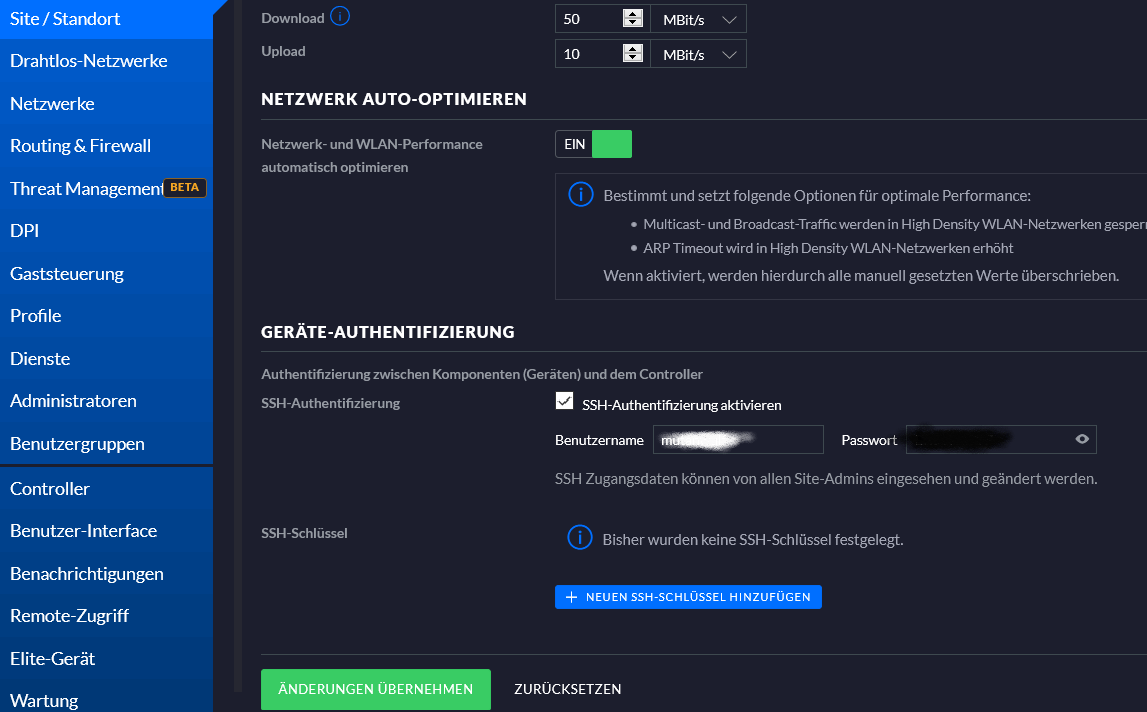Go to Routing & Firewall section
The image size is (1147, 712).
pyautogui.click(x=80, y=146)
